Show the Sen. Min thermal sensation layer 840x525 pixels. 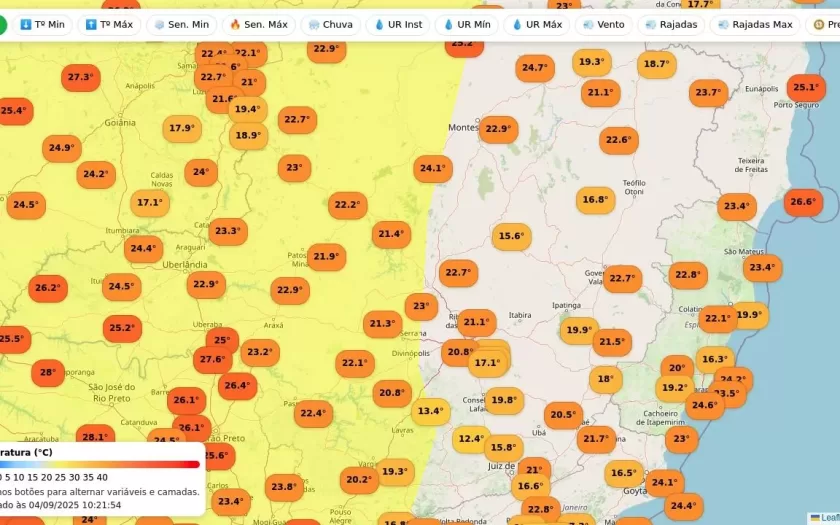tap(181, 24)
